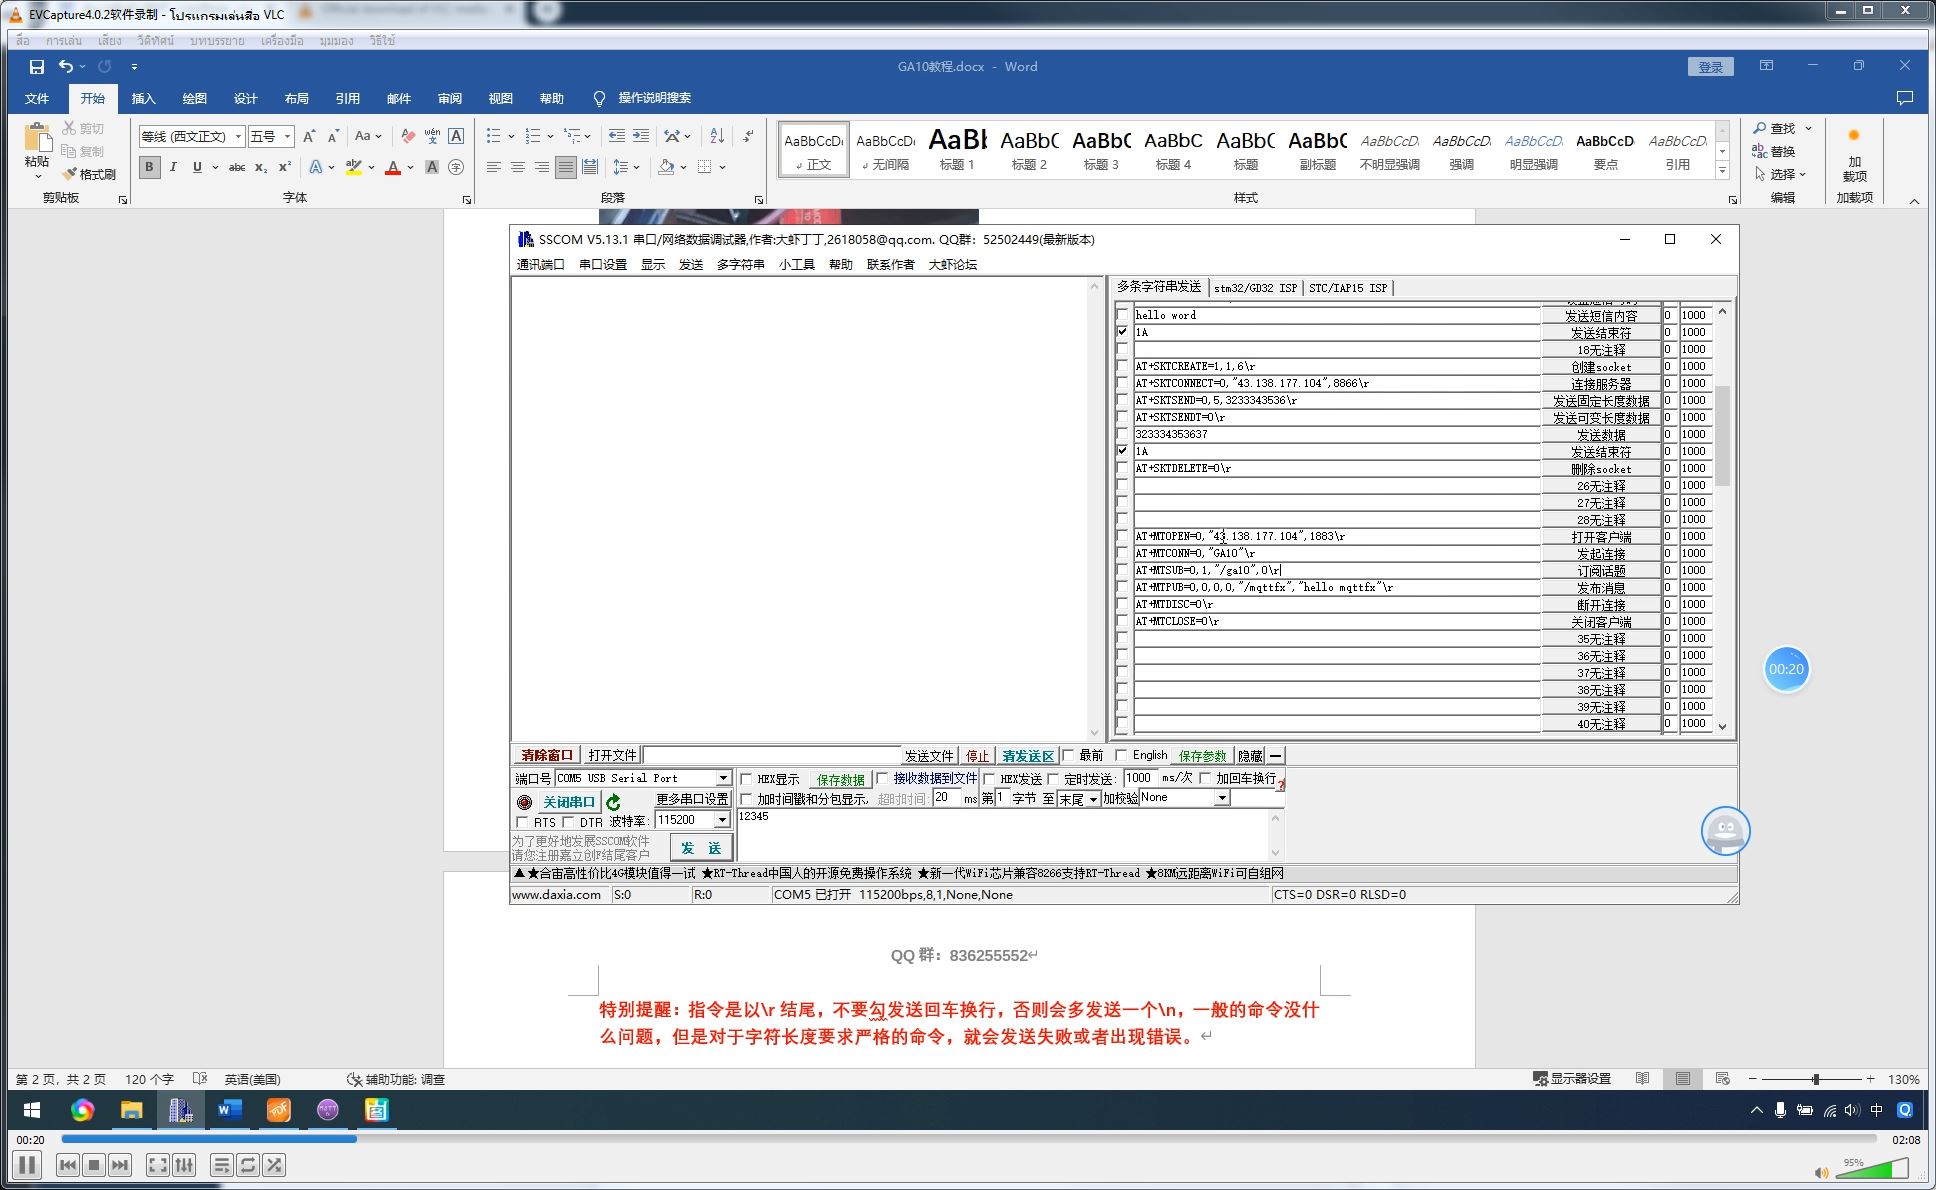Switch to the STC/IAP15 ISP tab
The height and width of the screenshot is (1190, 1936).
(x=1348, y=288)
